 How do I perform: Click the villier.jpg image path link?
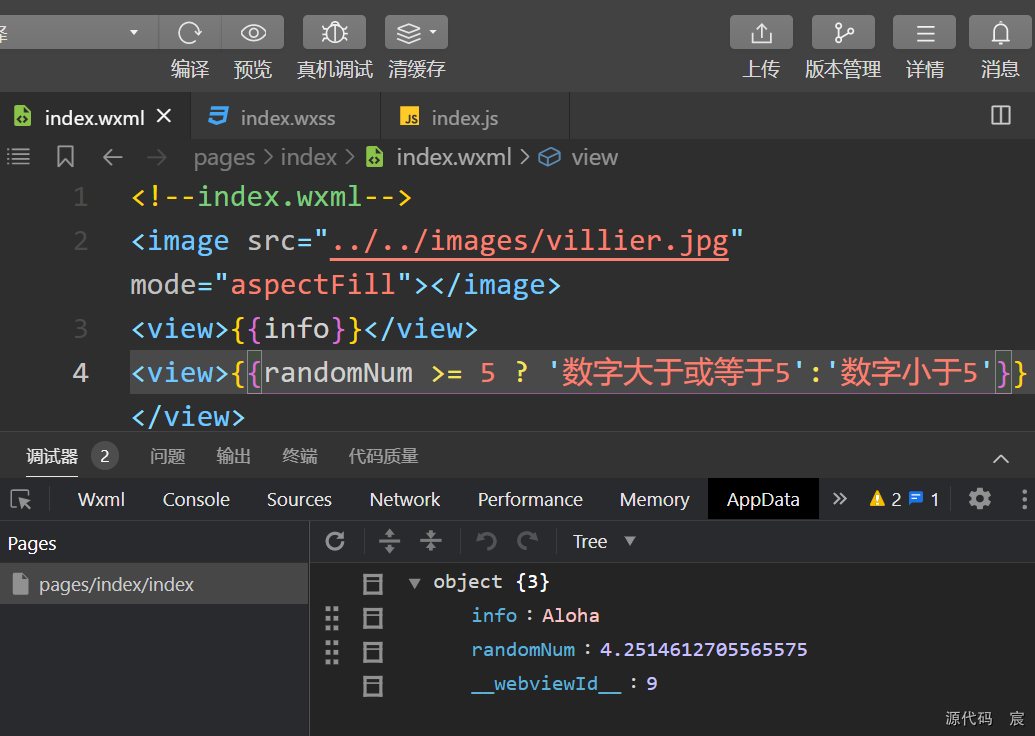pos(529,242)
